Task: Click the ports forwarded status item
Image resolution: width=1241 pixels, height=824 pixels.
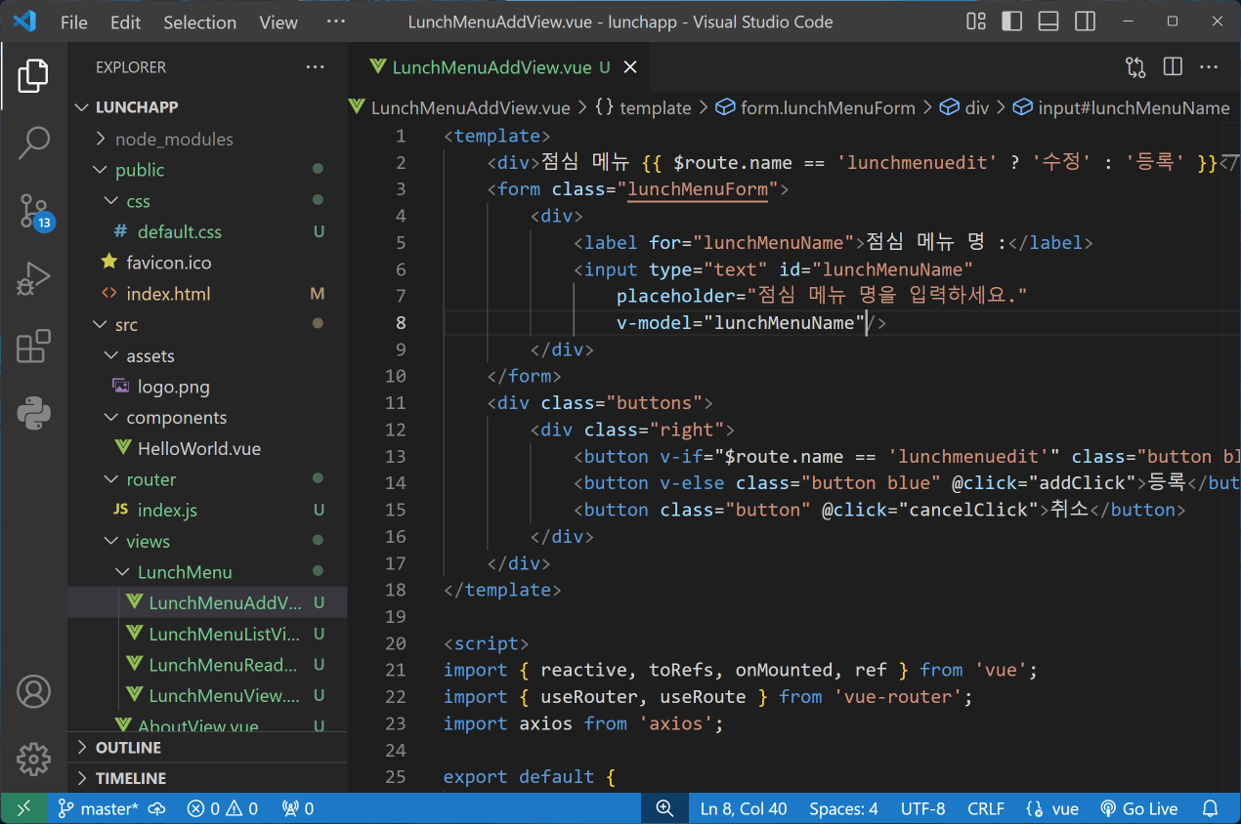Action: (298, 808)
